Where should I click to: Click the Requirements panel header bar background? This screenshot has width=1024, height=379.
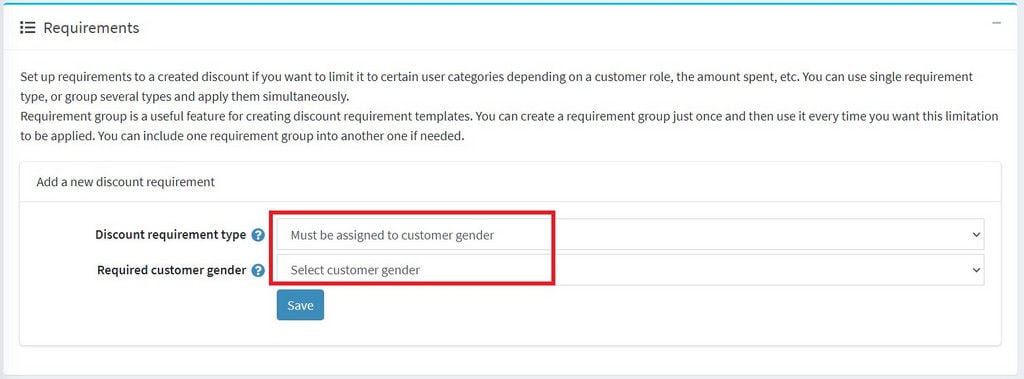pyautogui.click(x=522, y=27)
